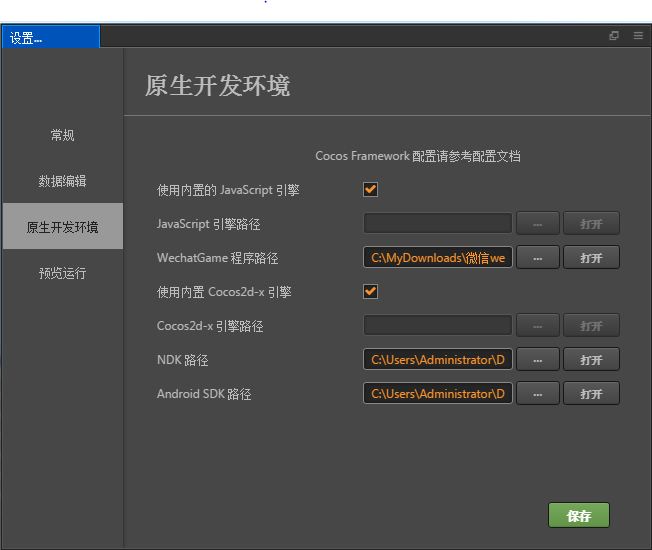Viewport: 652px width, 550px height.
Task: Click the WechatGame 程序路径 input field
Action: pyautogui.click(x=437, y=257)
